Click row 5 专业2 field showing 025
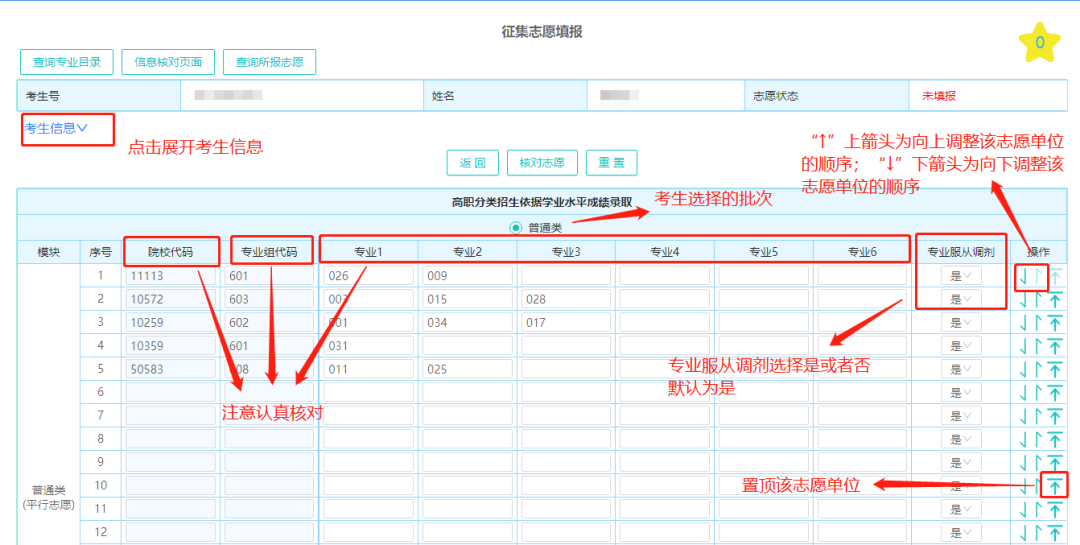 tap(468, 370)
